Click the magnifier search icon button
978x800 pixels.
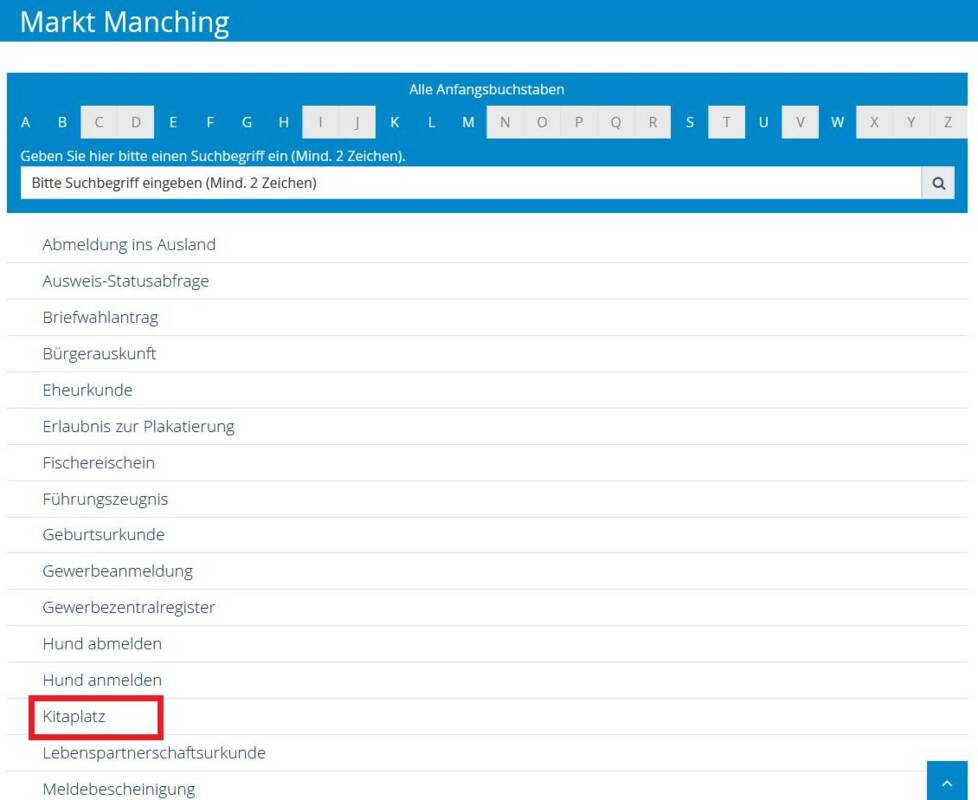point(938,183)
